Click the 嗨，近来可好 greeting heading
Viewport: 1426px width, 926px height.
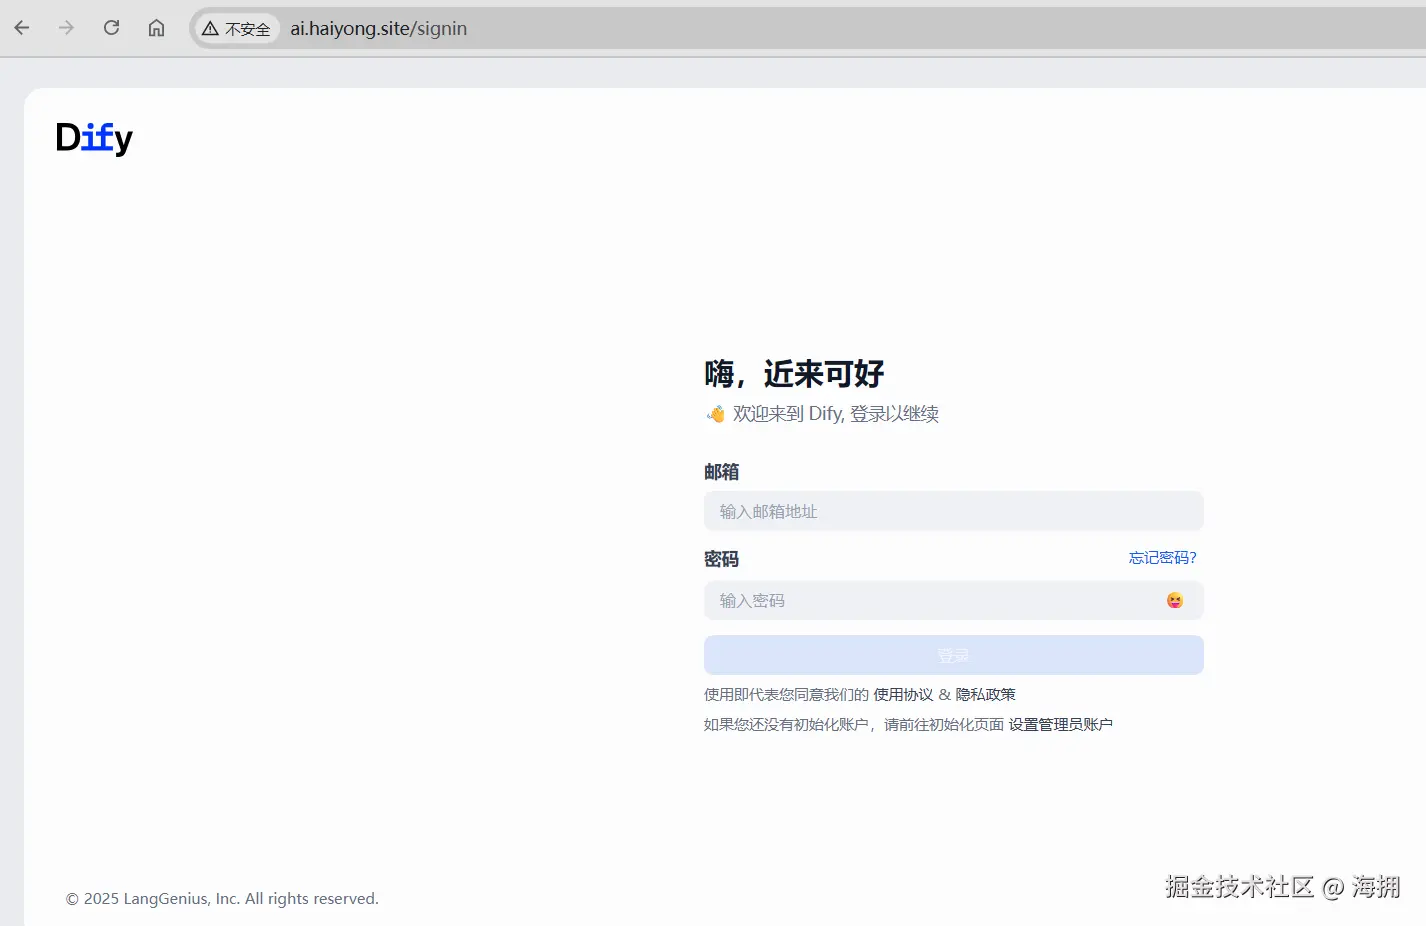point(793,373)
